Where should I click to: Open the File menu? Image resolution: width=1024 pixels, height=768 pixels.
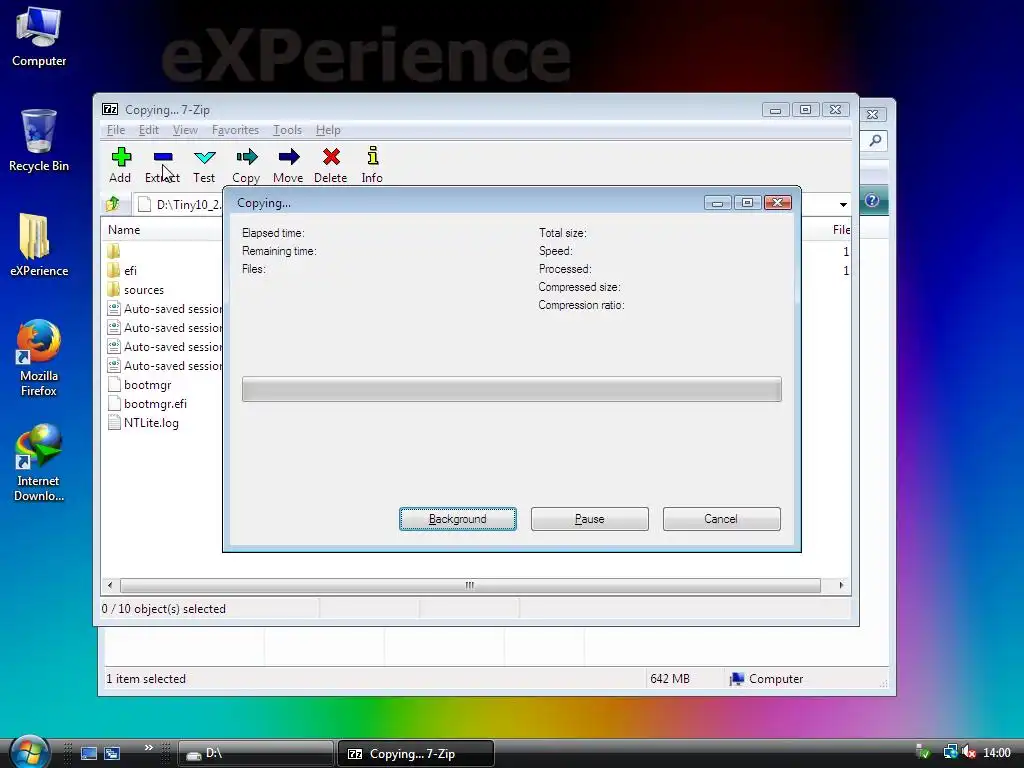point(116,130)
